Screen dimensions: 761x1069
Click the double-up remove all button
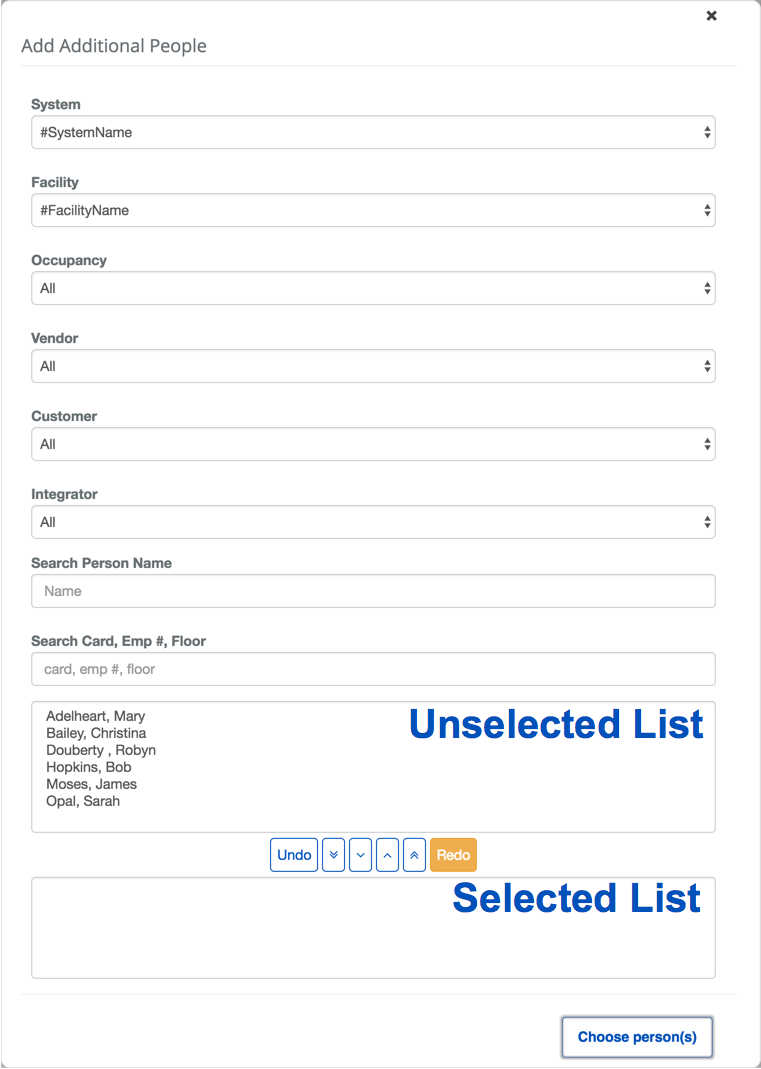click(414, 855)
